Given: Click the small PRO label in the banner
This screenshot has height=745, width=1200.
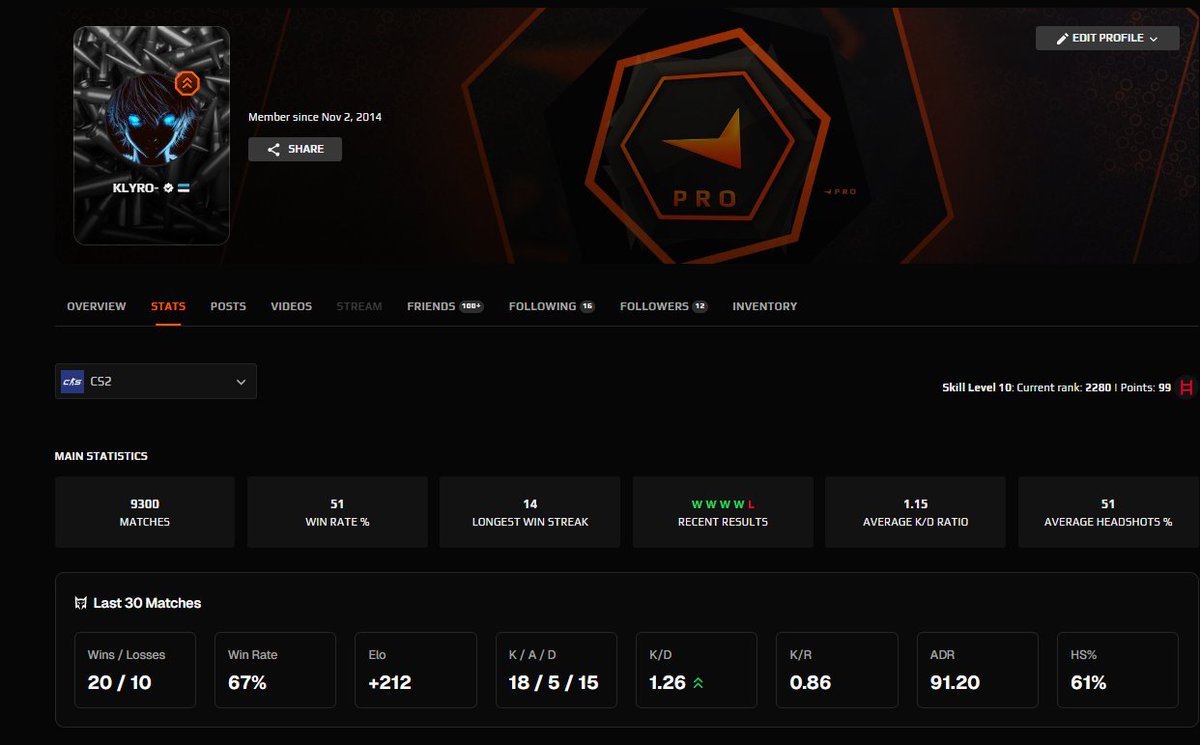Looking at the screenshot, I should click(841, 191).
